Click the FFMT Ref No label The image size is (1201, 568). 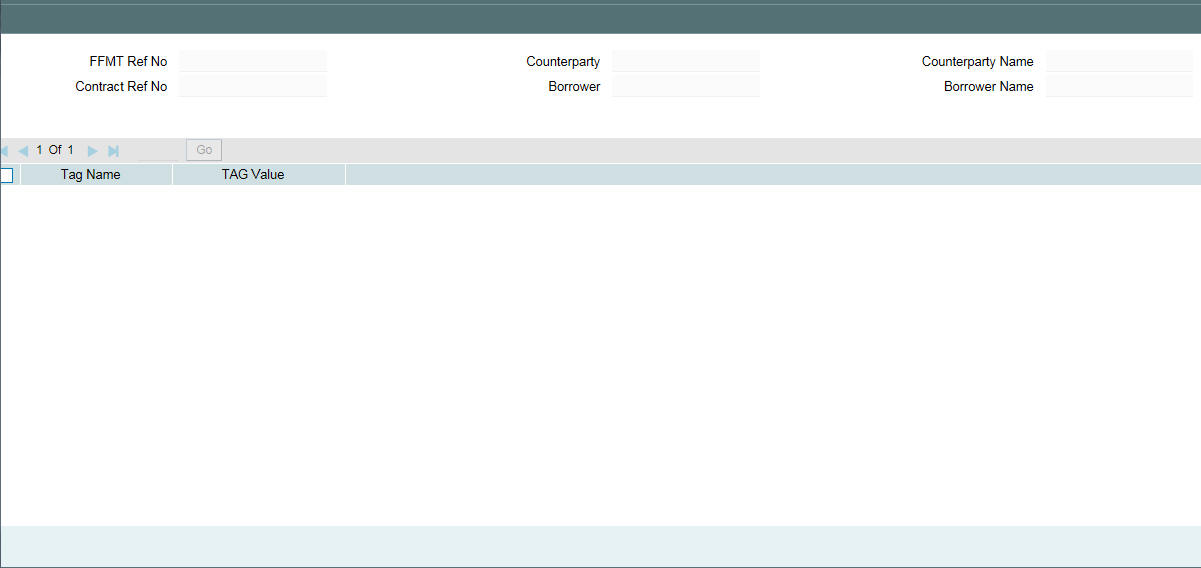pos(128,62)
